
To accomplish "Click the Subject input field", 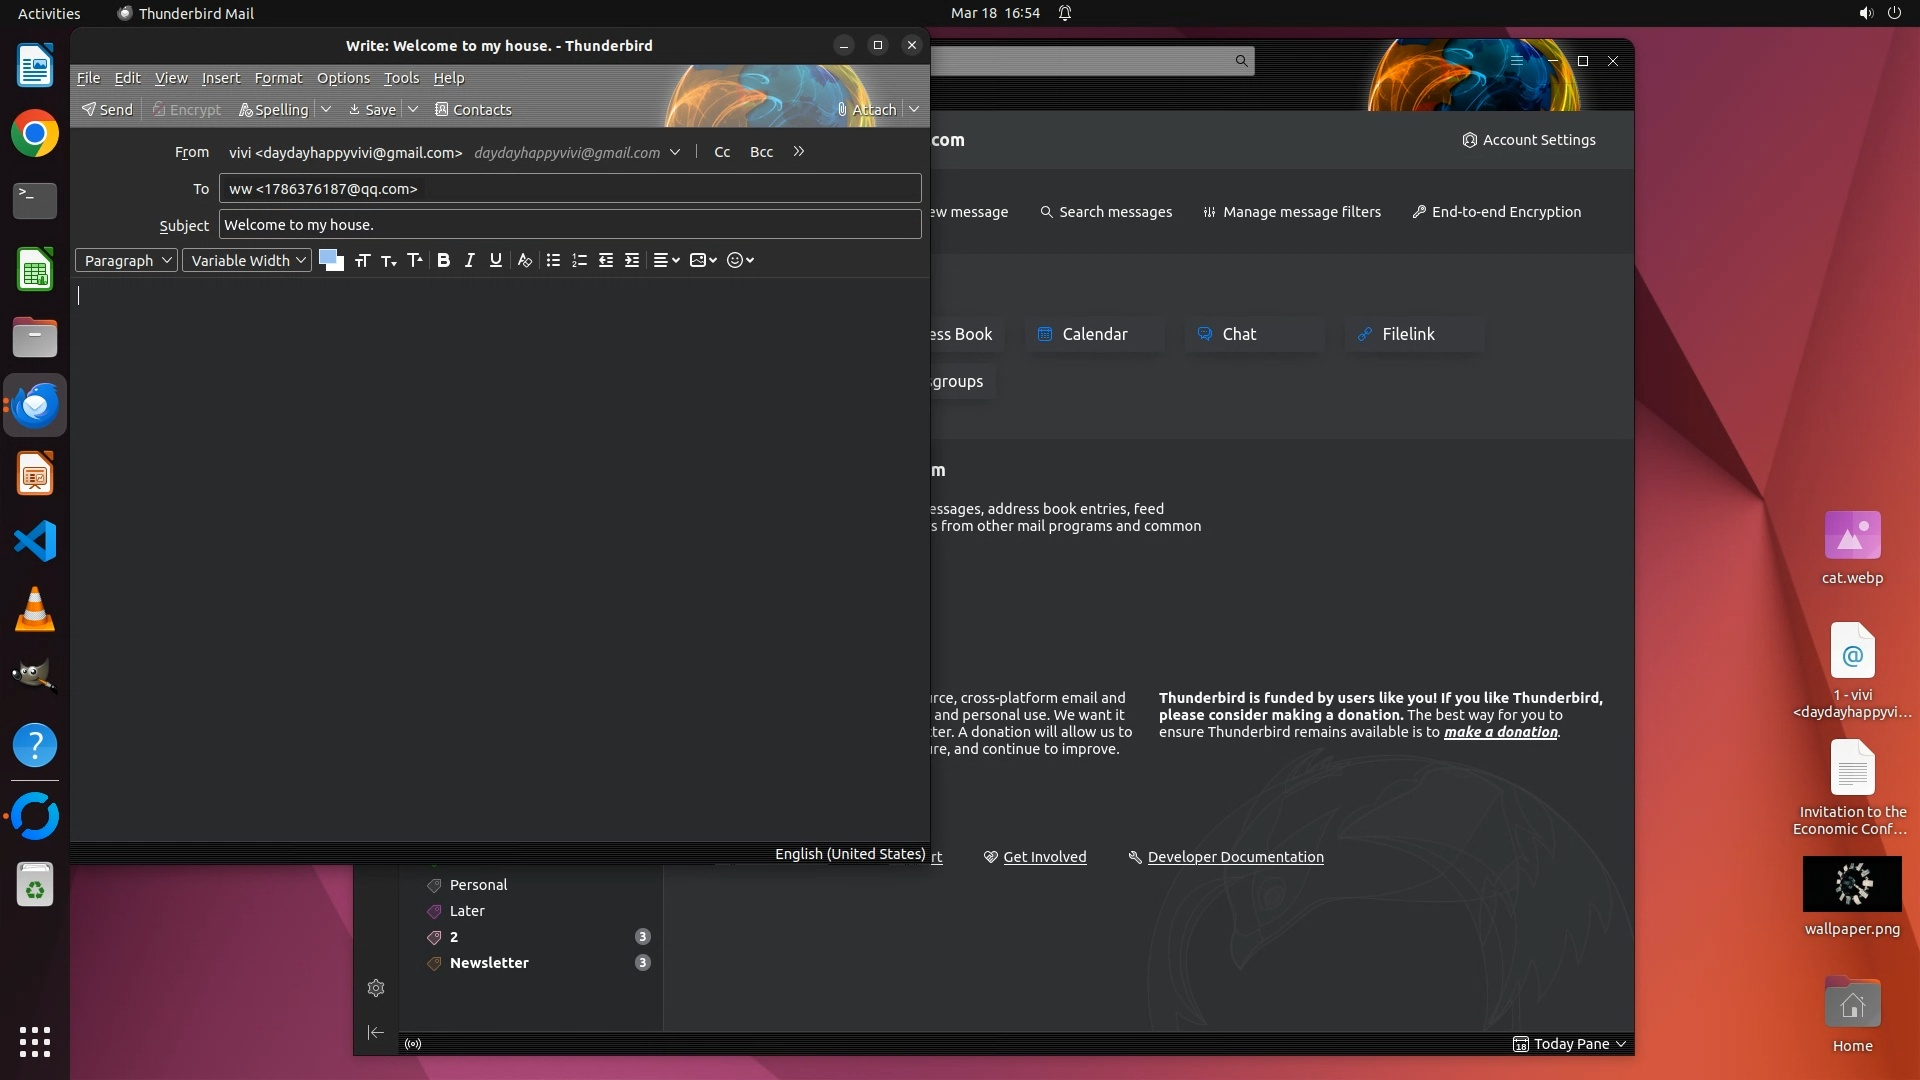I will [x=570, y=225].
